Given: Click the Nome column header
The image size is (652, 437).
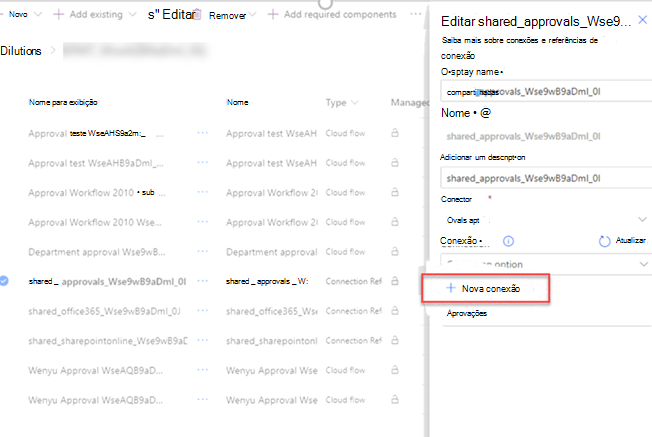Looking at the screenshot, I should (x=237, y=102).
